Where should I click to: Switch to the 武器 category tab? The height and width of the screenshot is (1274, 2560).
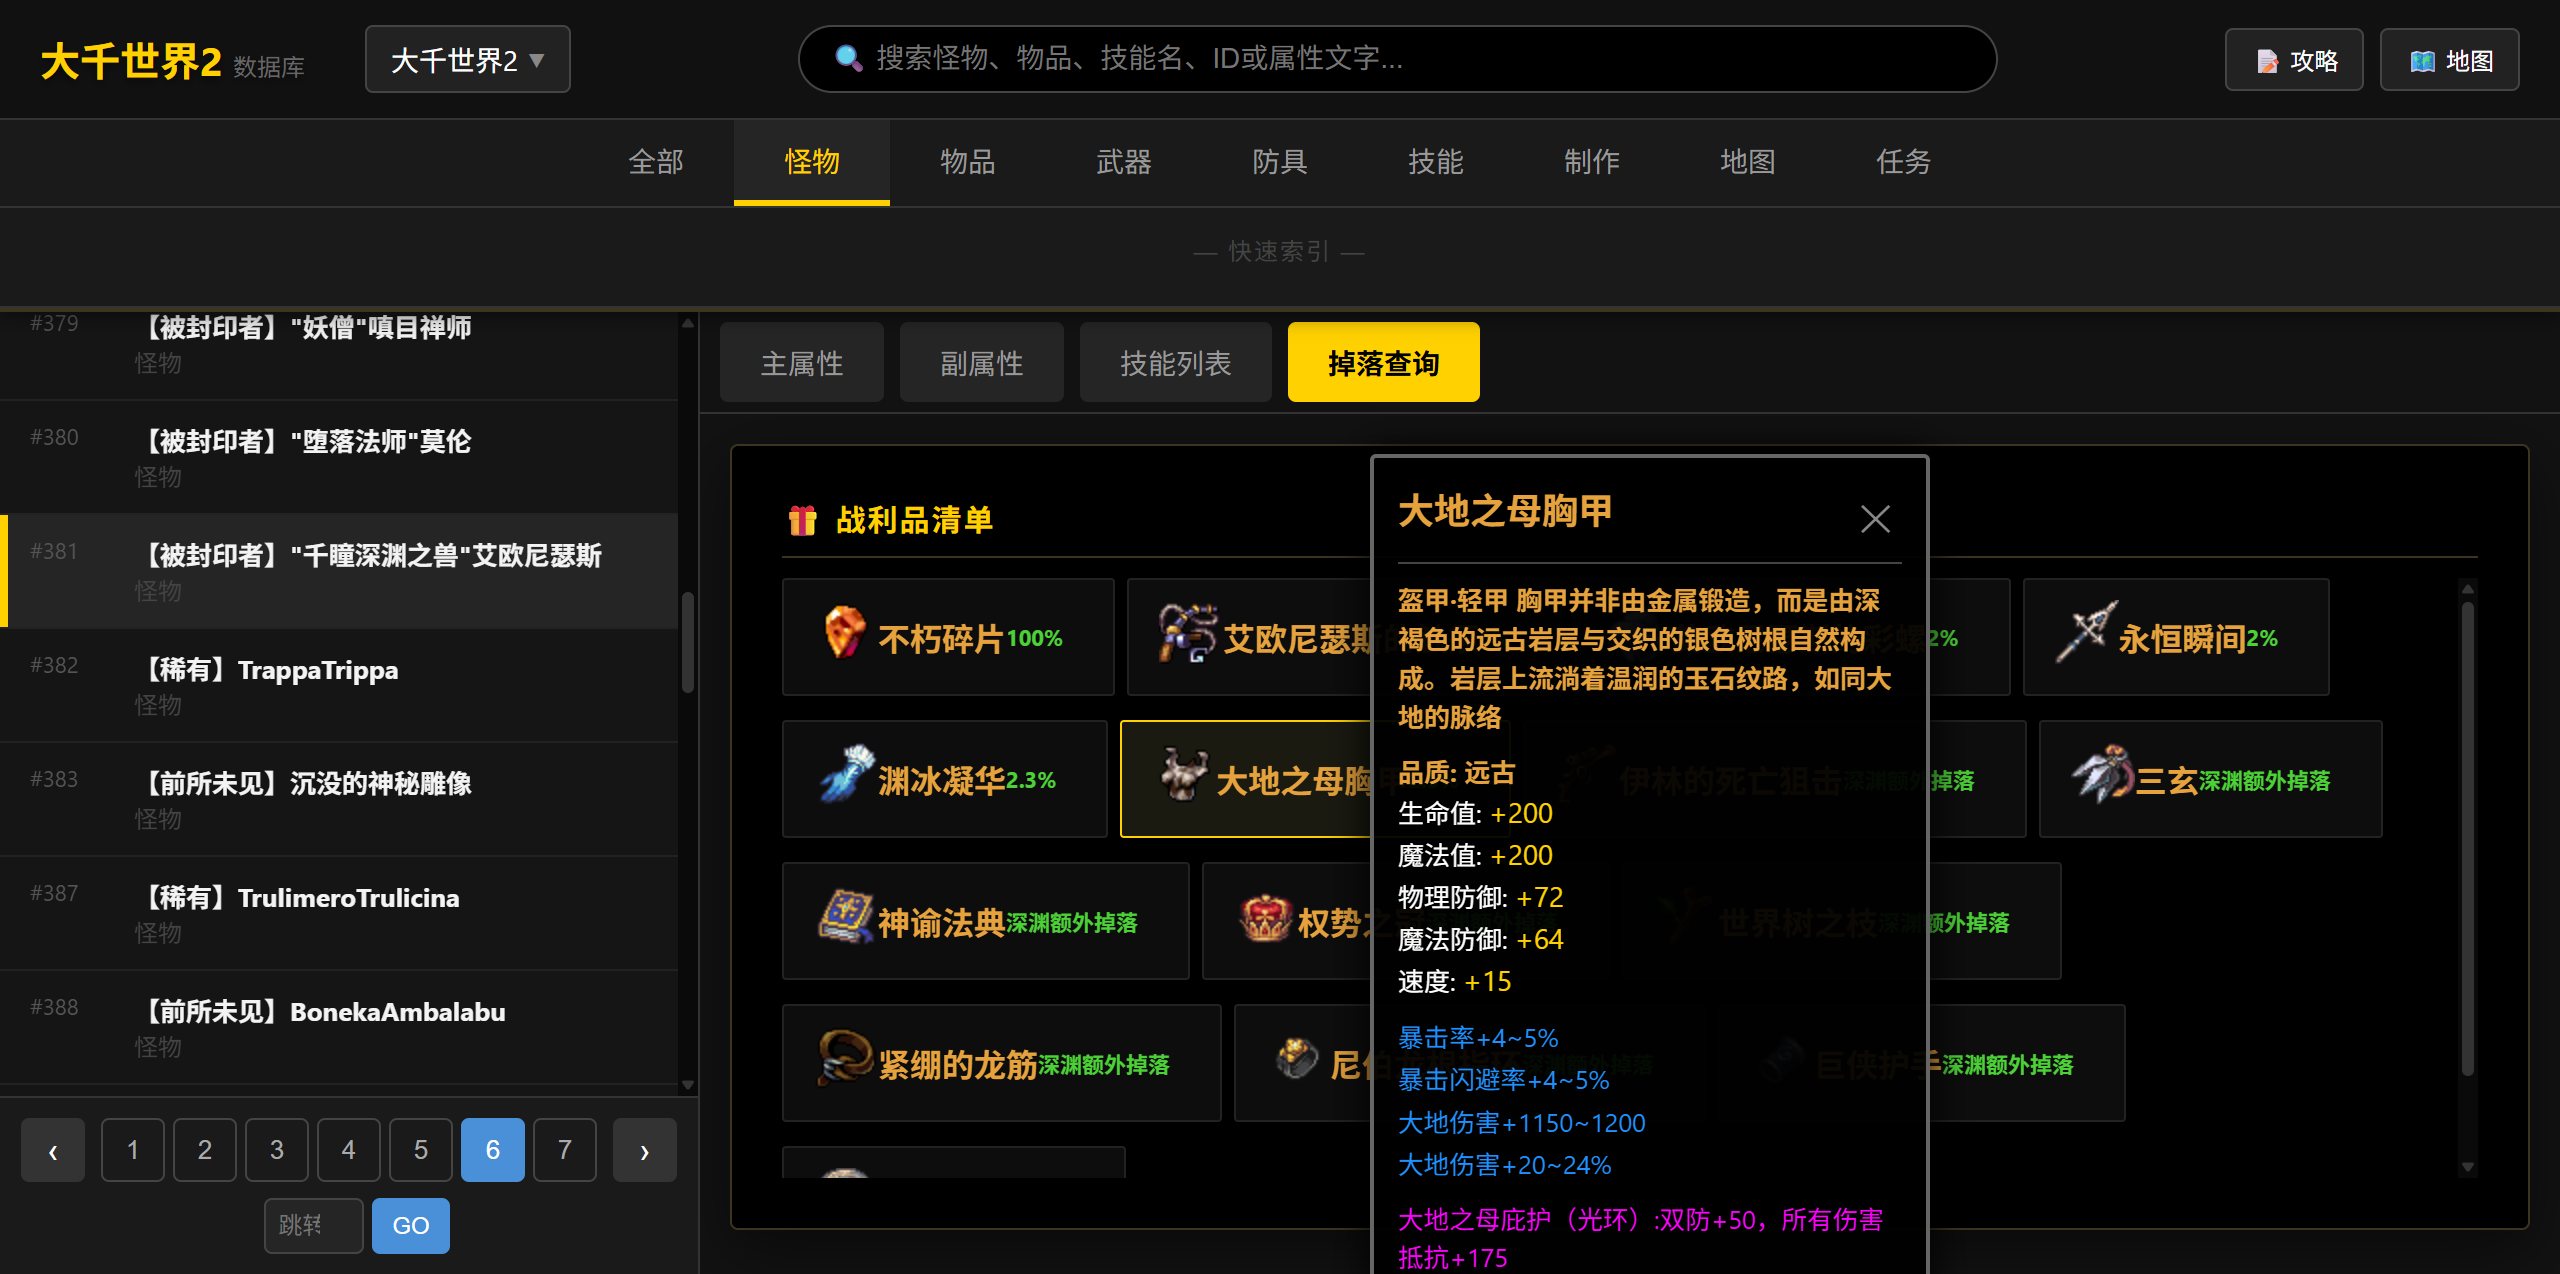pos(1124,162)
